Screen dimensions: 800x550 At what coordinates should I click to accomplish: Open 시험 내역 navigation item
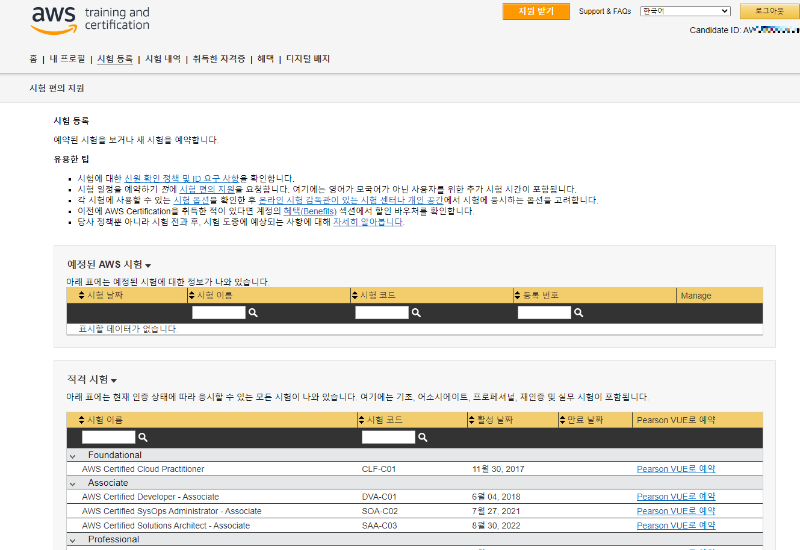[163, 59]
